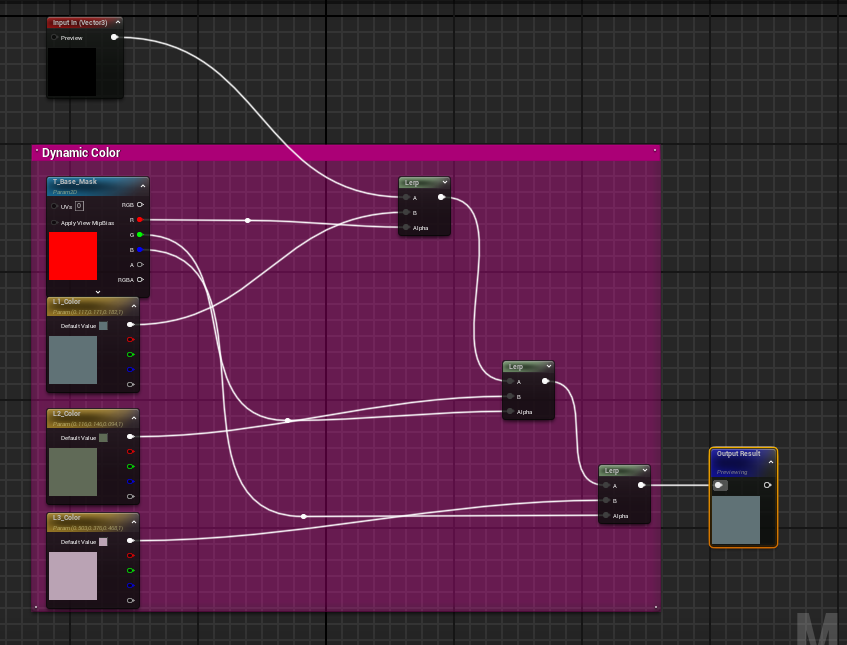Collapse the Input In (Vector3) node
This screenshot has width=847, height=645.
click(x=118, y=22)
